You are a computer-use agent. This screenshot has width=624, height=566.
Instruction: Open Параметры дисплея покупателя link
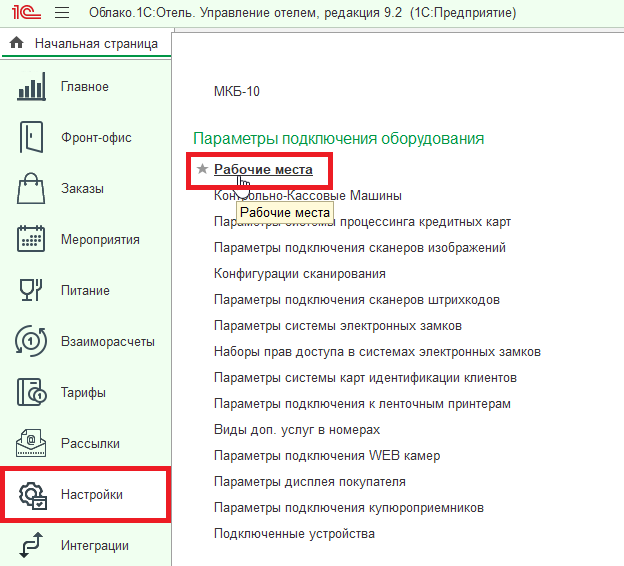[x=310, y=482]
